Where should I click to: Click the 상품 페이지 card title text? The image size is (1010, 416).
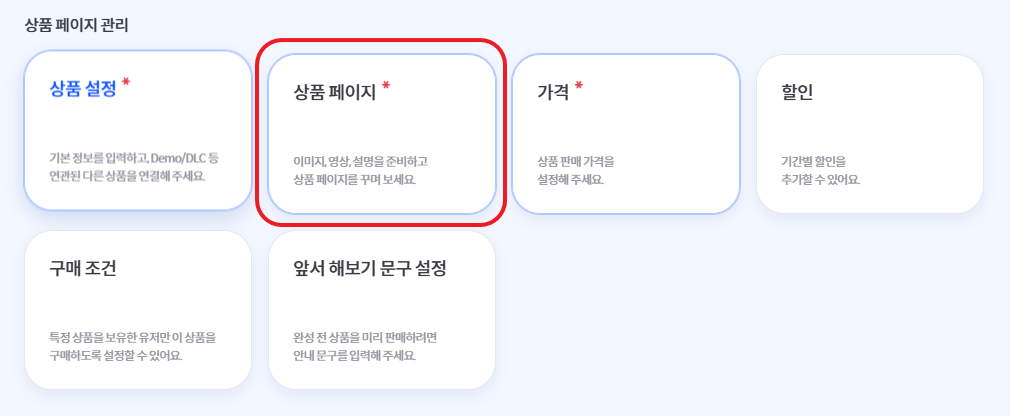tap(334, 92)
